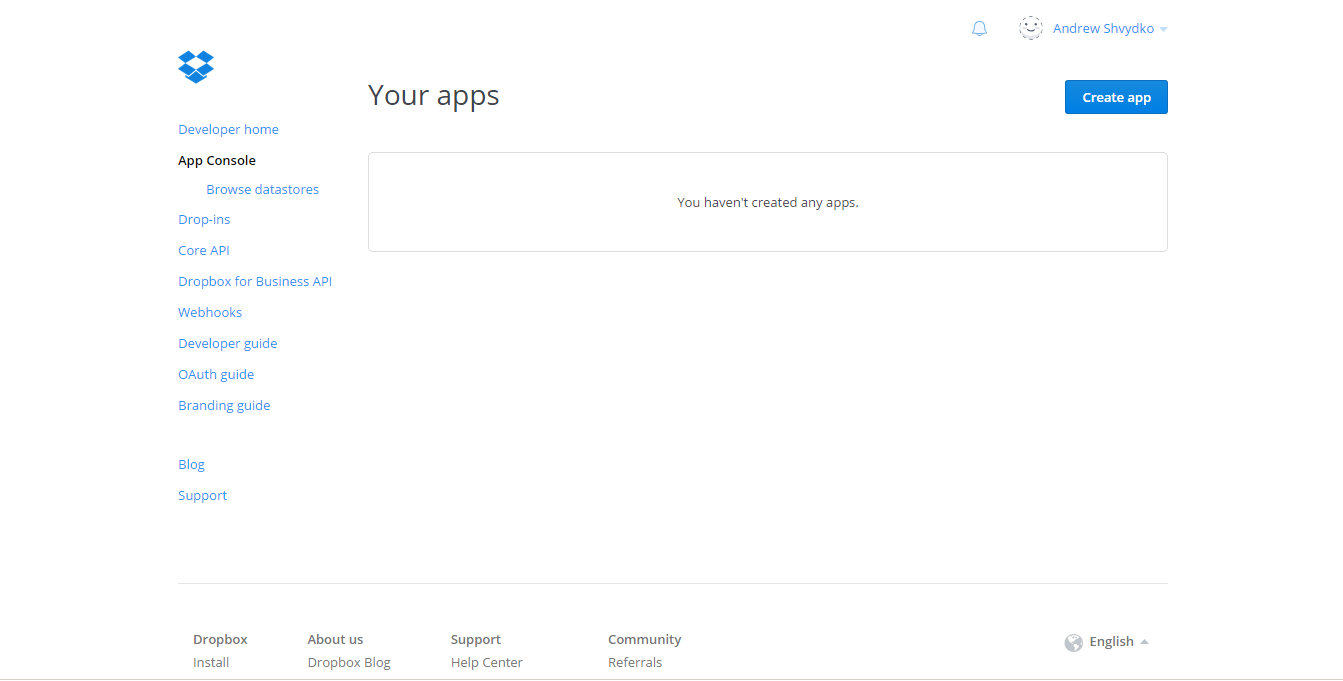
Task: Click the footer "About us" heading
Action: (335, 639)
